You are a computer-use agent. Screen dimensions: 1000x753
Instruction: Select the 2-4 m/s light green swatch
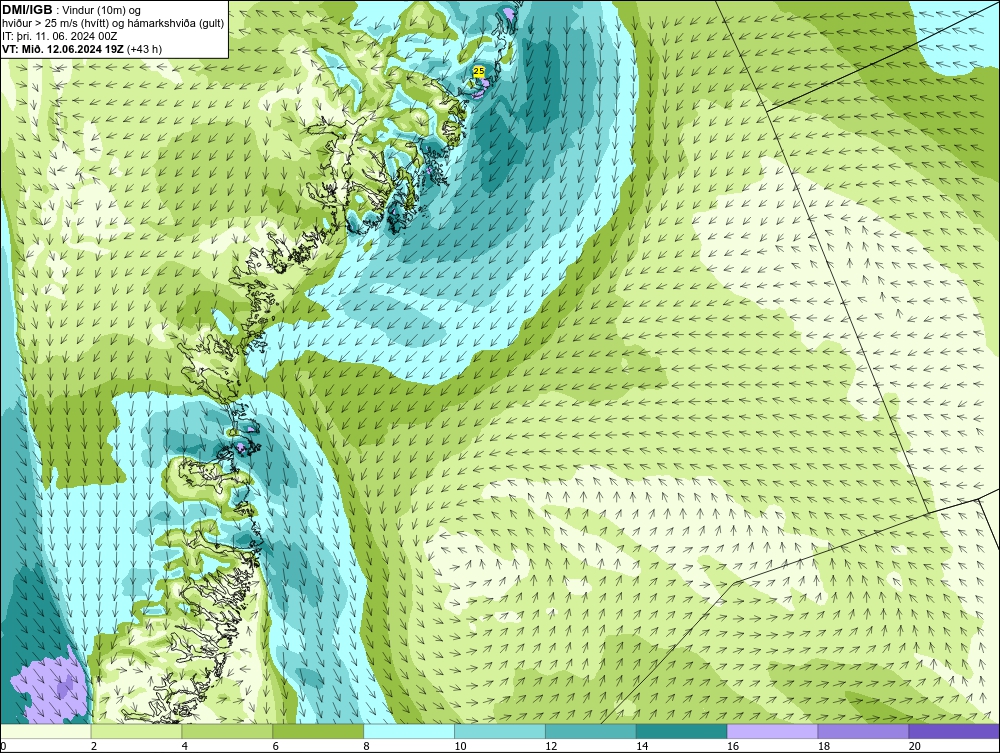[x=136, y=731]
